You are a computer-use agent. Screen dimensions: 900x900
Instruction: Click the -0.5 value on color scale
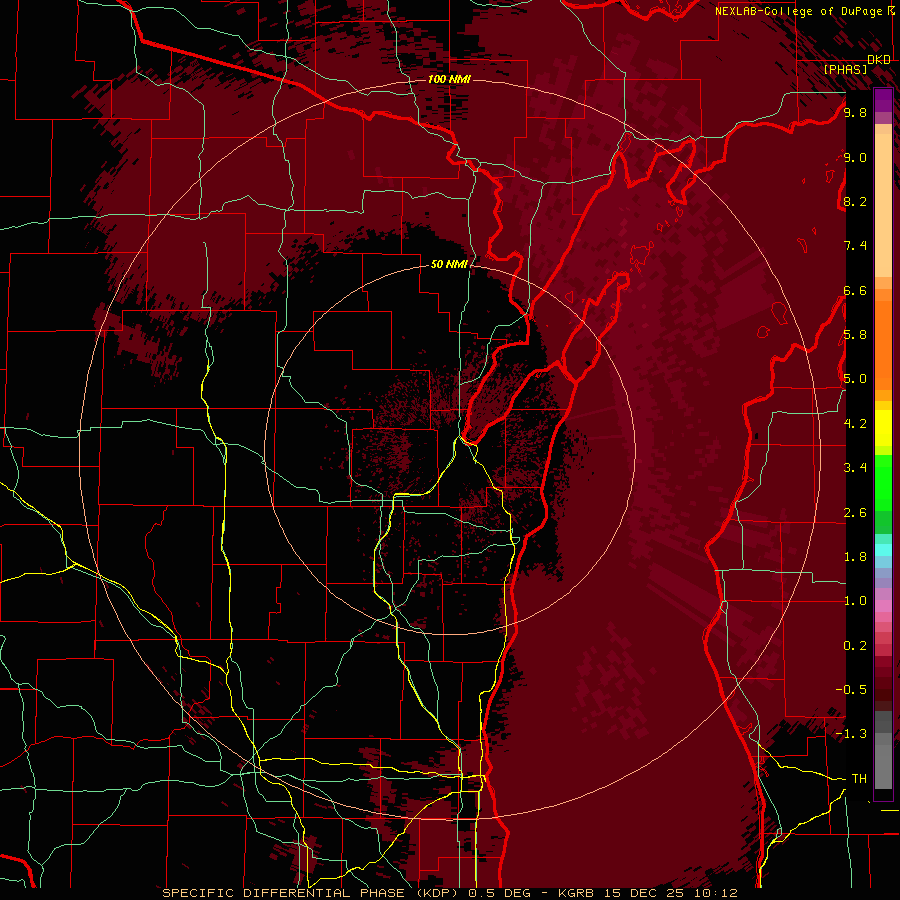[851, 689]
